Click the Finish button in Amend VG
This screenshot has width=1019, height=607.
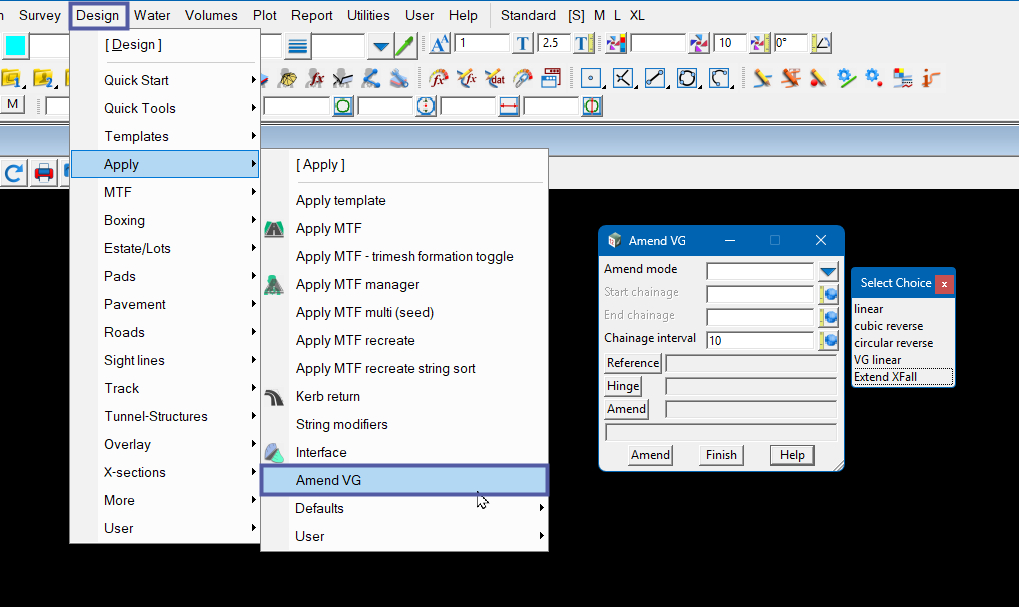click(721, 455)
